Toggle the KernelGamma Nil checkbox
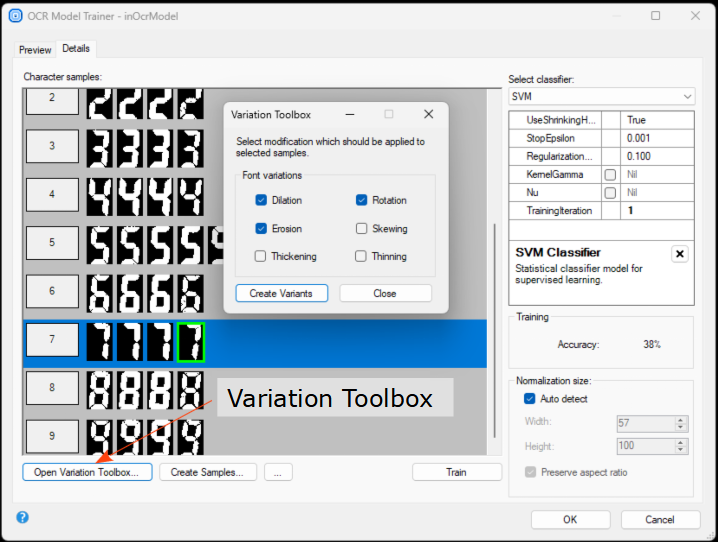The image size is (718, 542). coord(609,174)
